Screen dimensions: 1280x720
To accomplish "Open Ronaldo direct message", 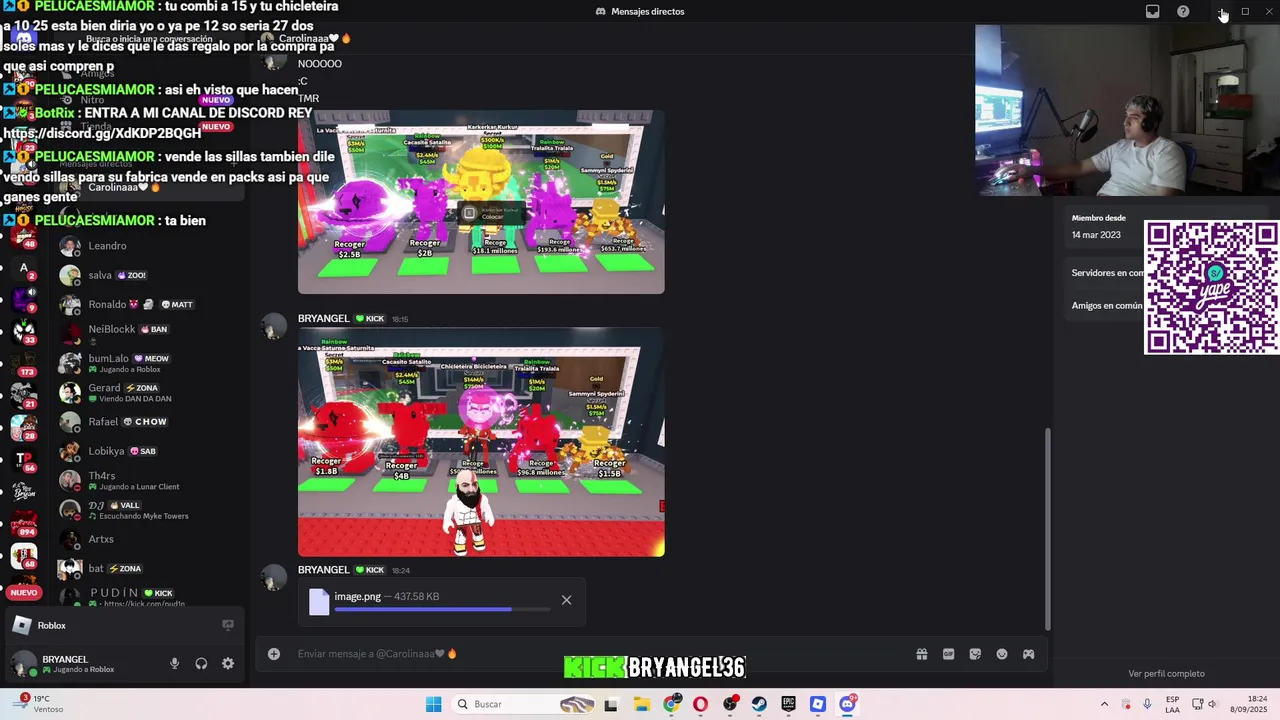I will tap(150, 304).
